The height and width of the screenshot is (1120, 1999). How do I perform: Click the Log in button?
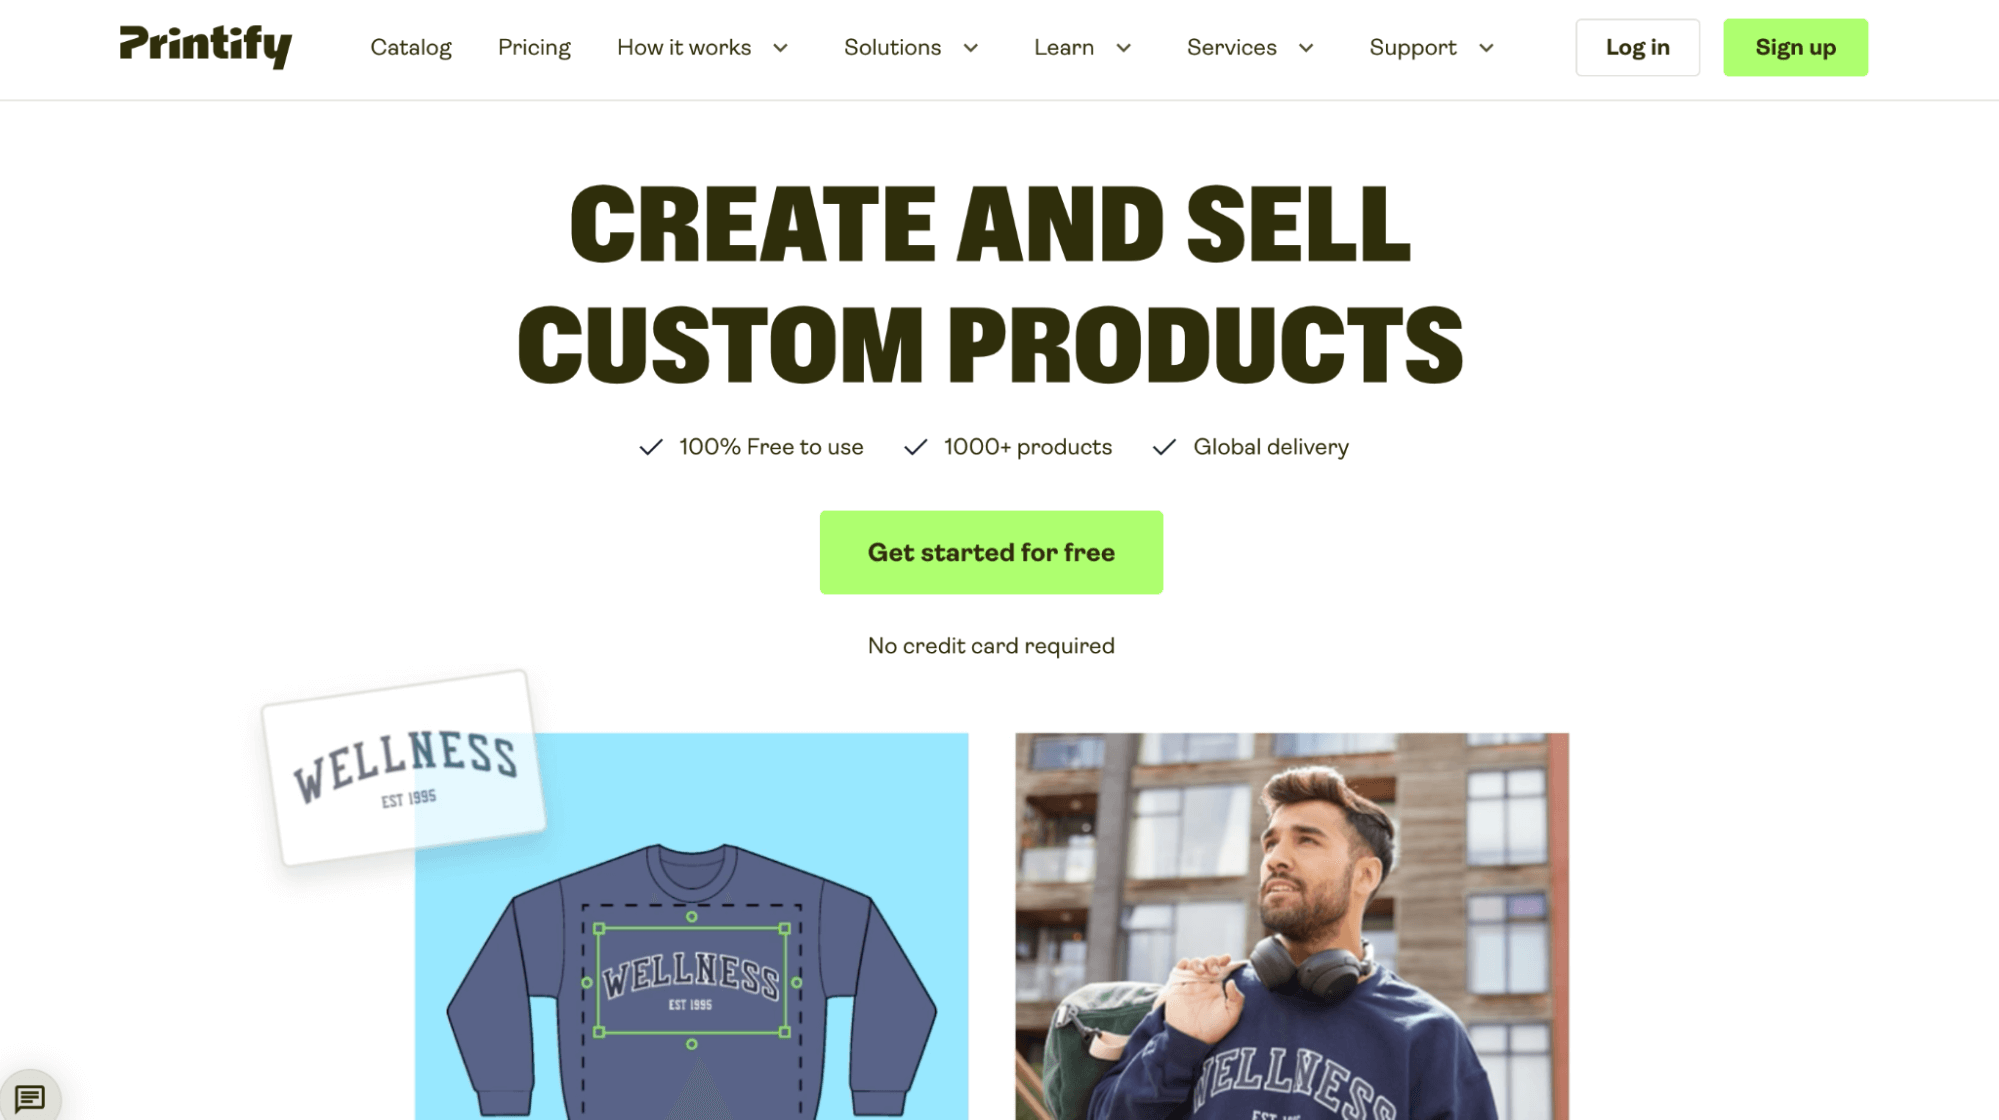coord(1638,47)
